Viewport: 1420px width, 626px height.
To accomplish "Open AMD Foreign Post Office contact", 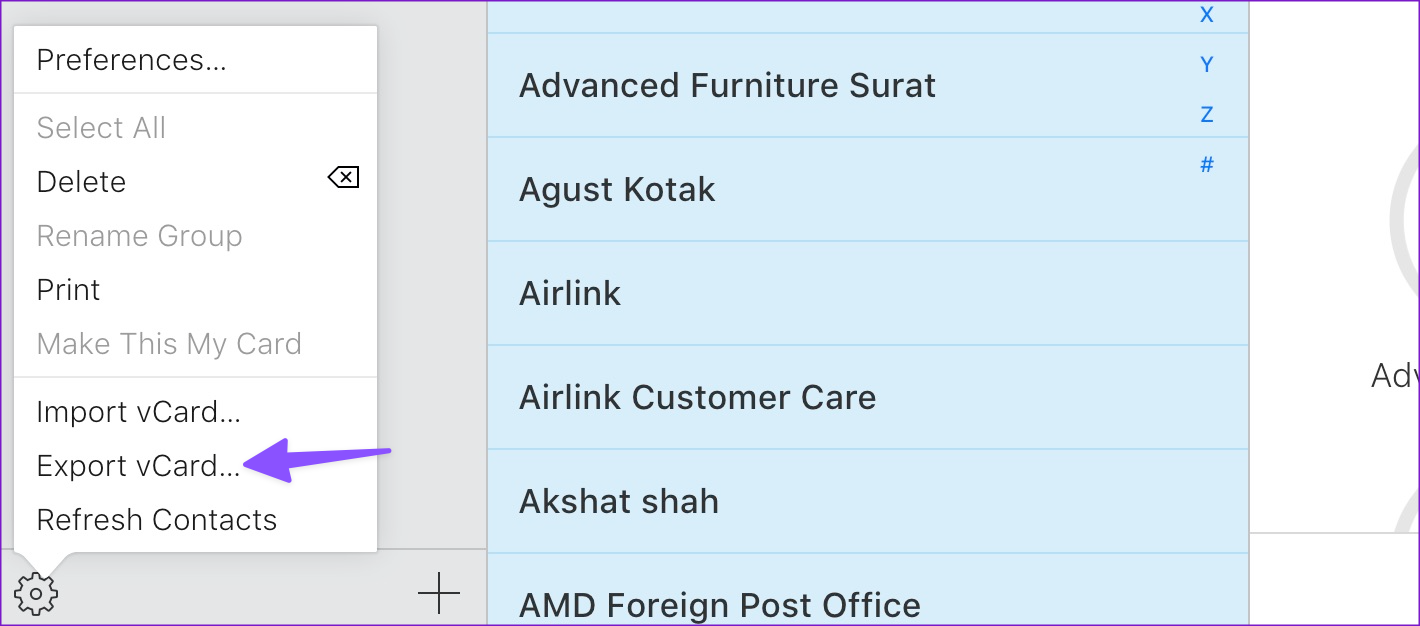I will [x=719, y=604].
